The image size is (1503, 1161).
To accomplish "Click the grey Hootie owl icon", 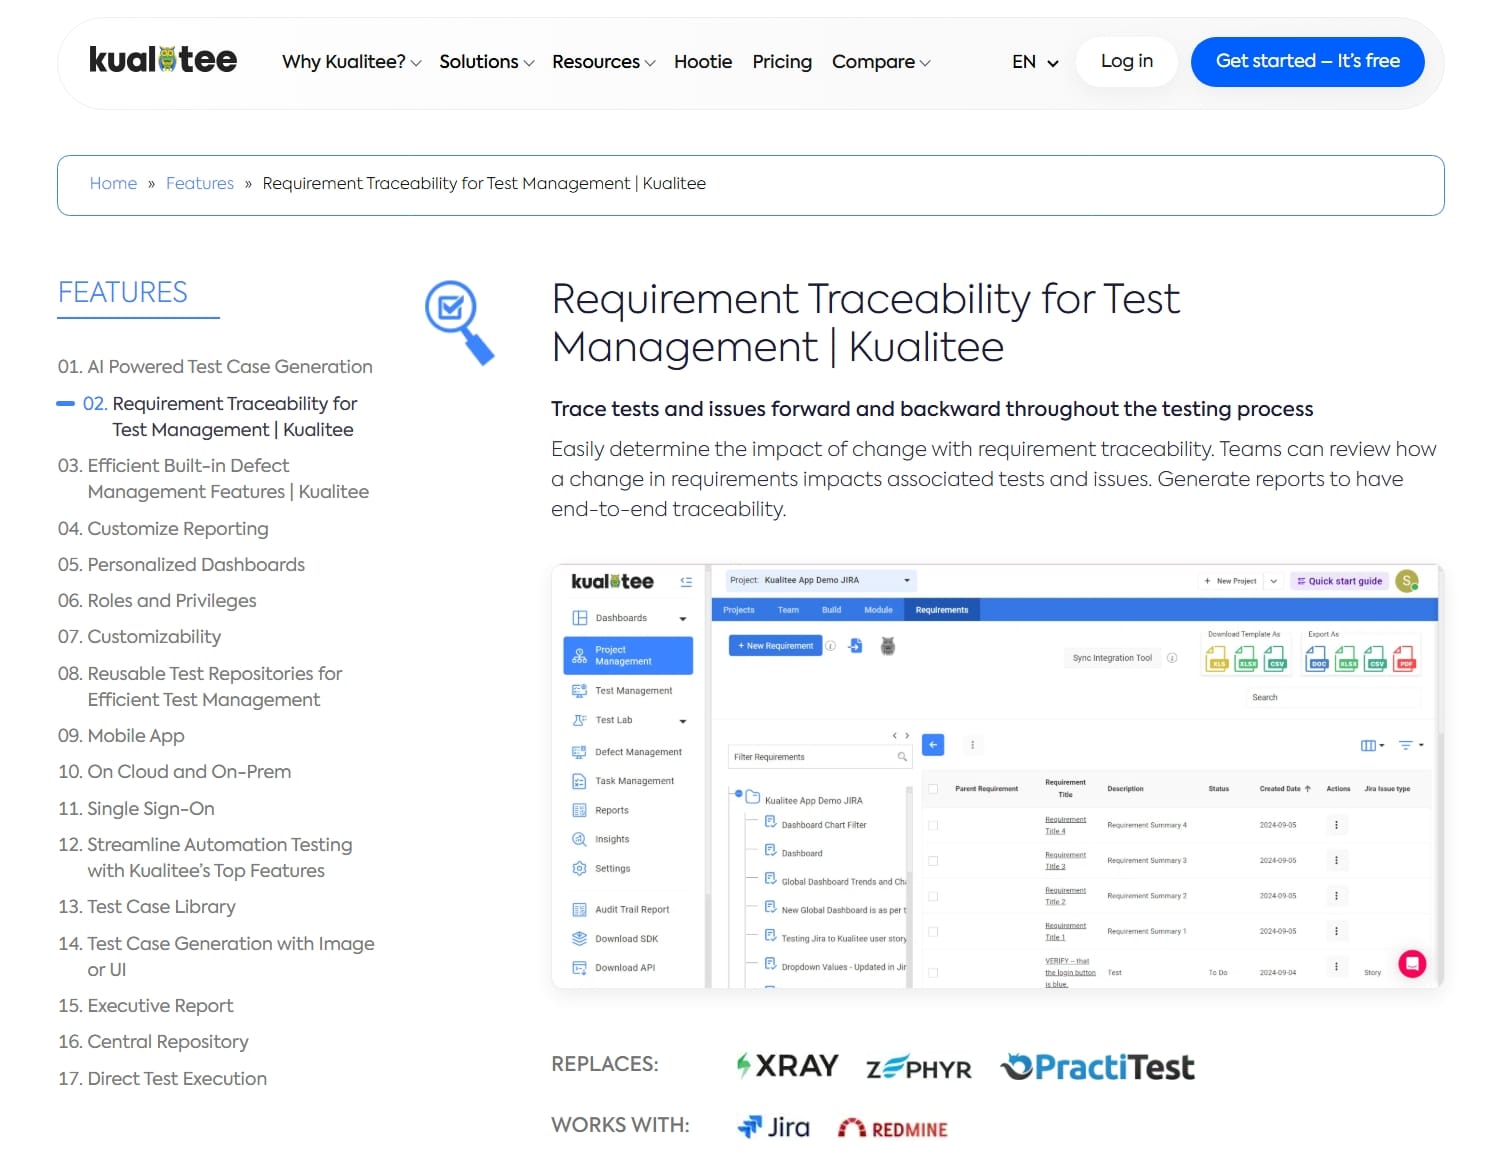I will (x=888, y=646).
